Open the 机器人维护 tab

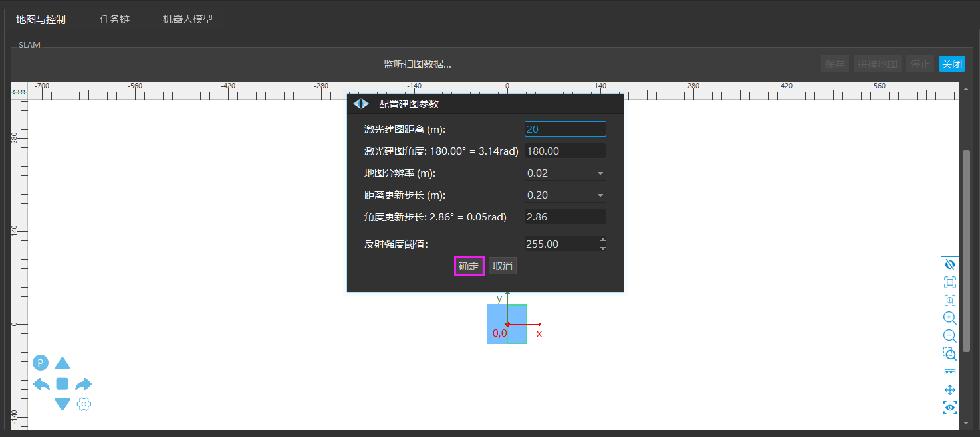(x=187, y=20)
